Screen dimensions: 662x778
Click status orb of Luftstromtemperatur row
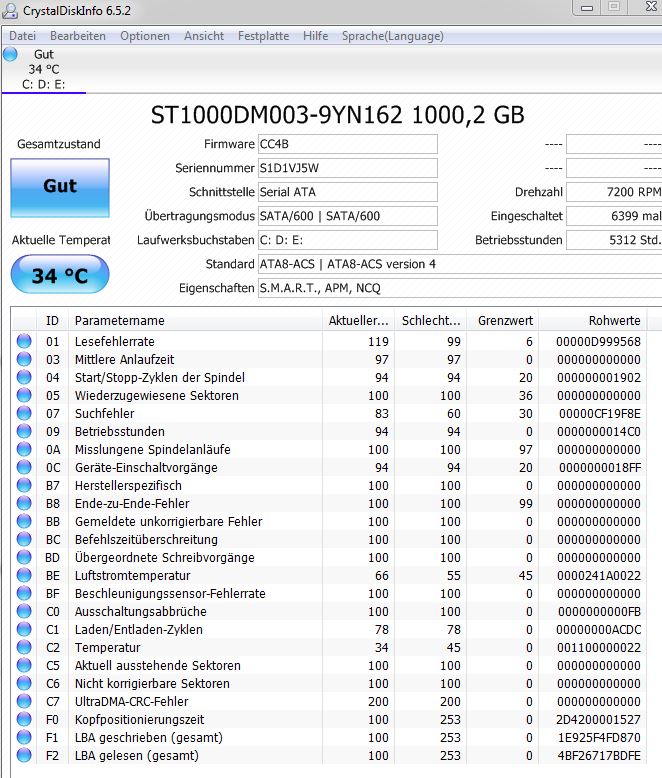point(24,575)
